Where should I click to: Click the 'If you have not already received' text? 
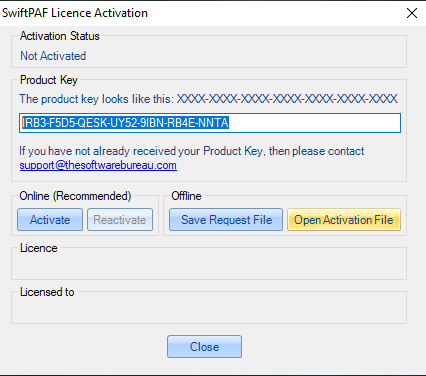[x=192, y=151]
